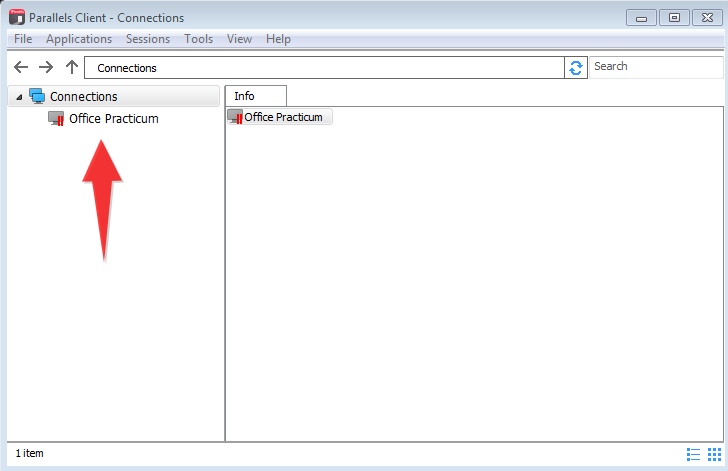This screenshot has height=471, width=728.
Task: Open the Sessions menu
Action: point(148,39)
